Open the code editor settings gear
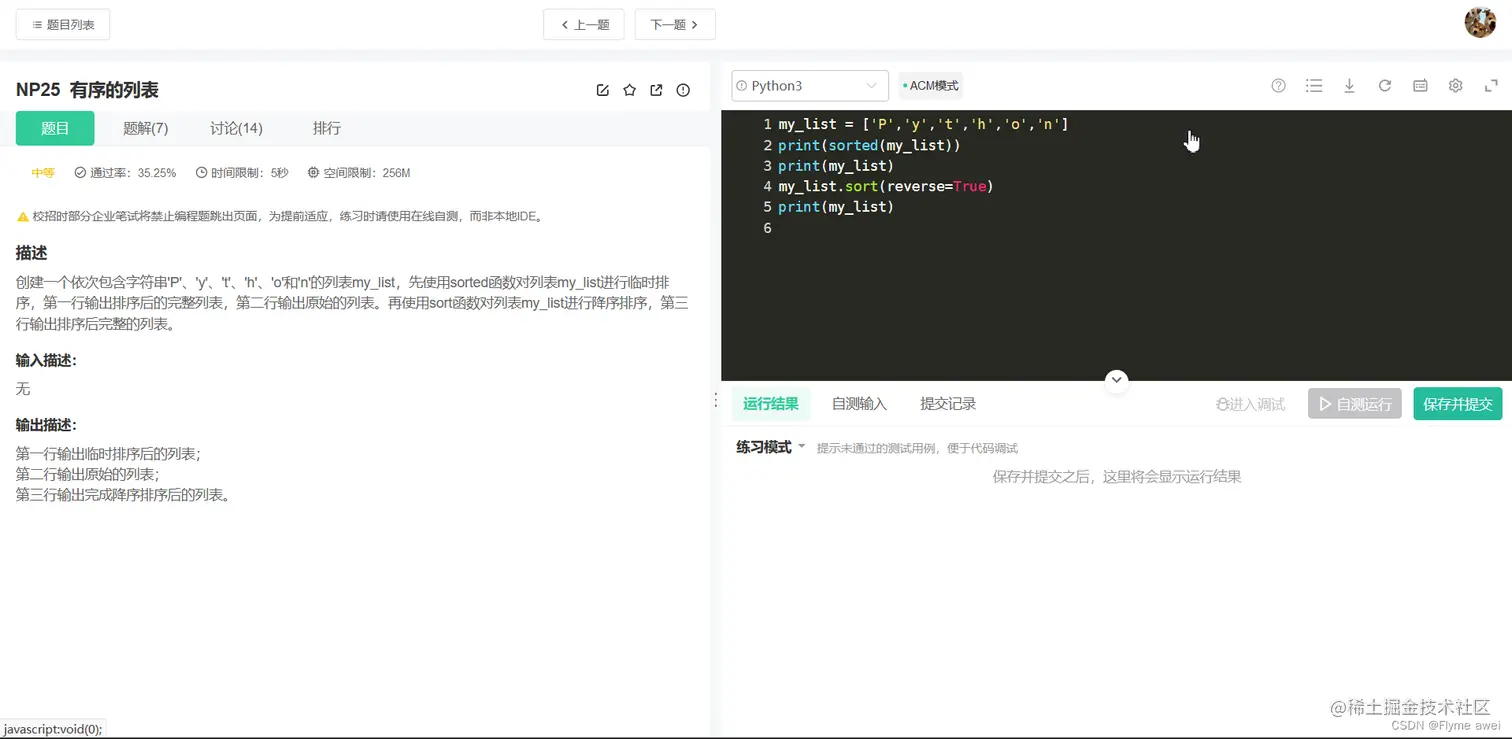 tap(1455, 86)
